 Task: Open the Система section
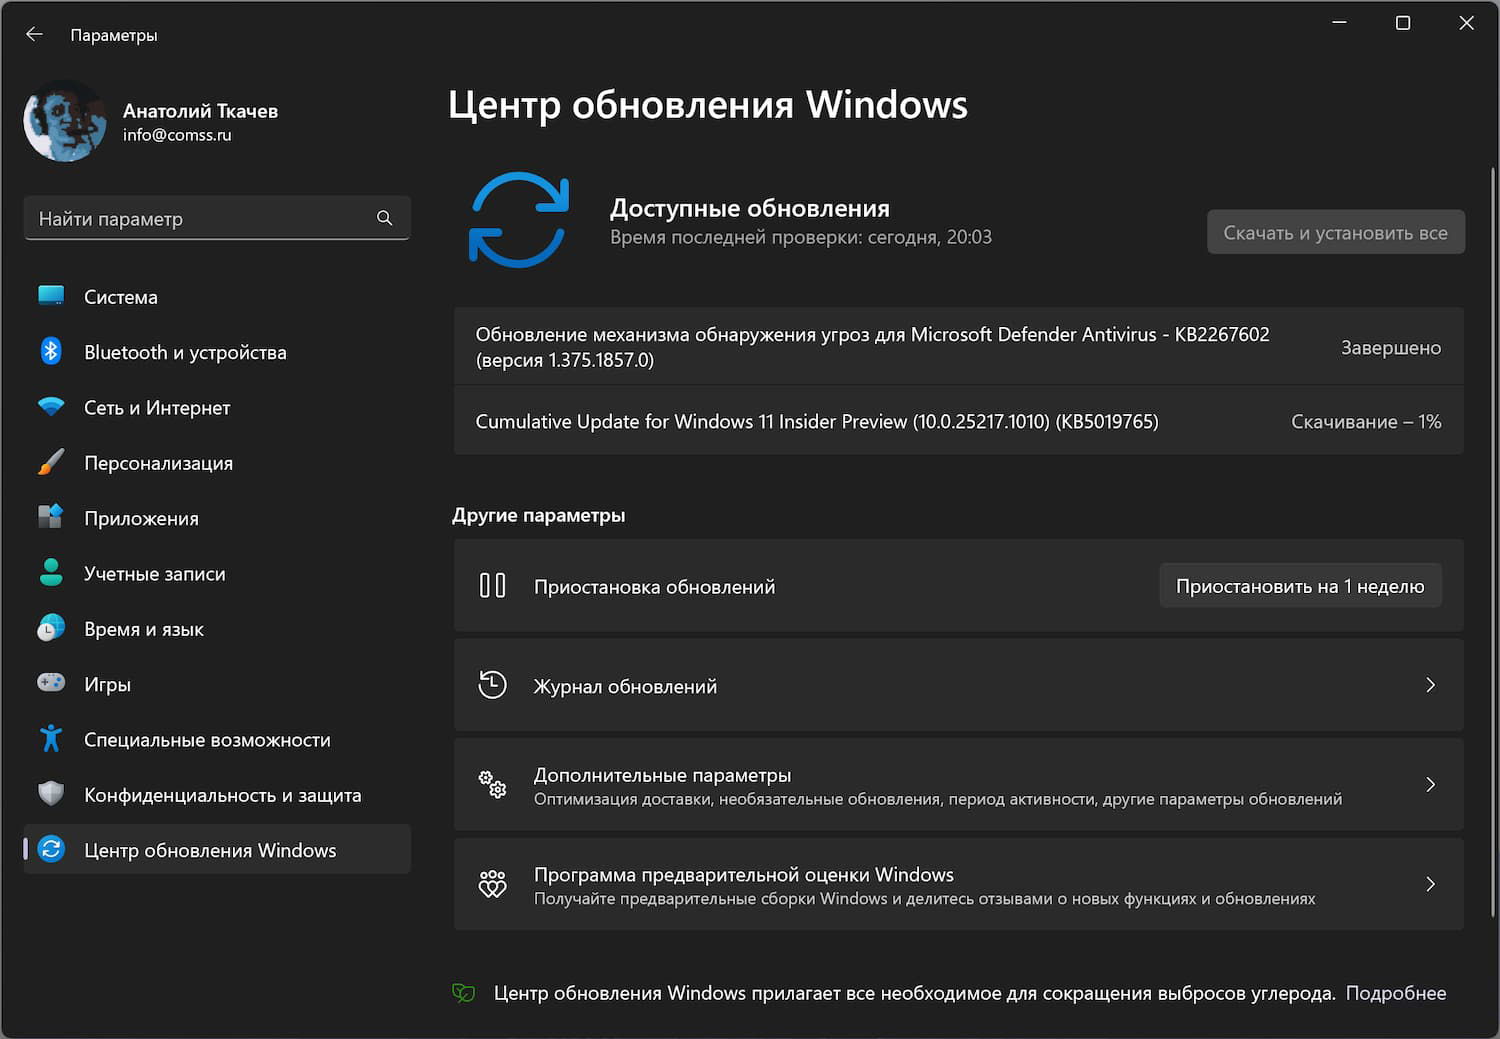121,297
